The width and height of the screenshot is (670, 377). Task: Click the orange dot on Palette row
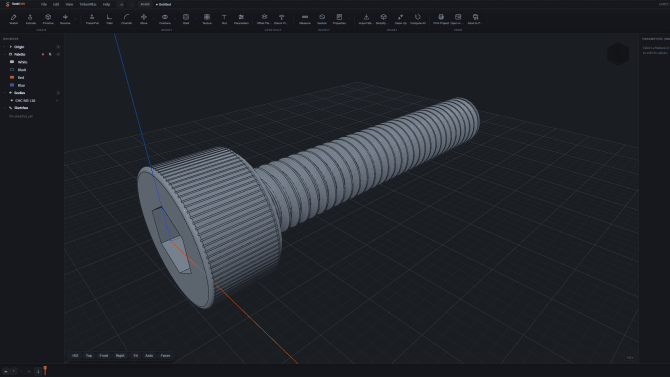(x=43, y=54)
